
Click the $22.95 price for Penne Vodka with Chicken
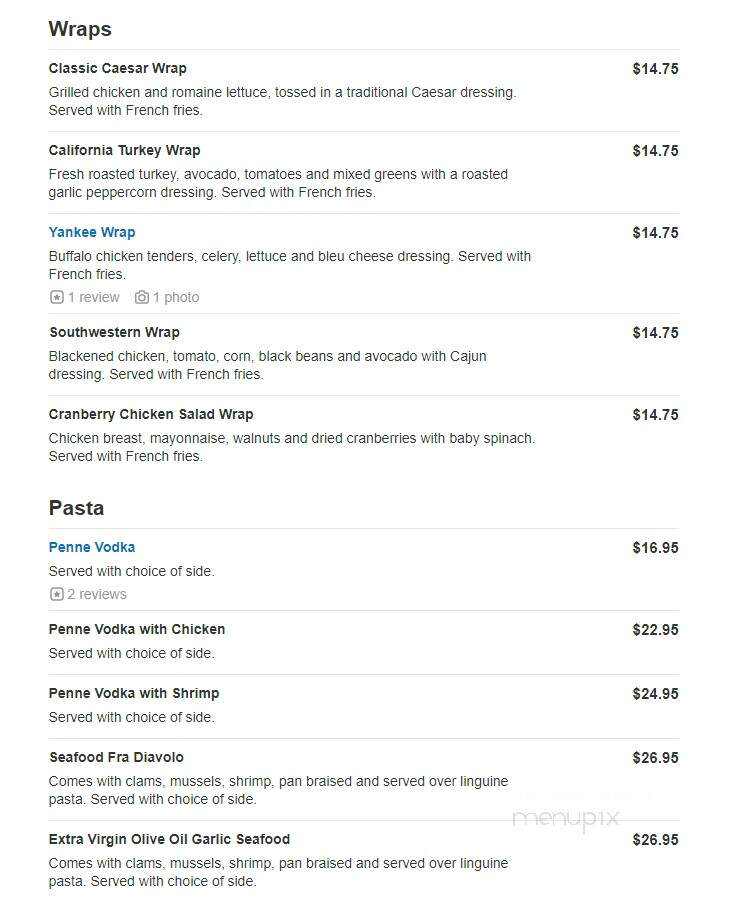[655, 630]
